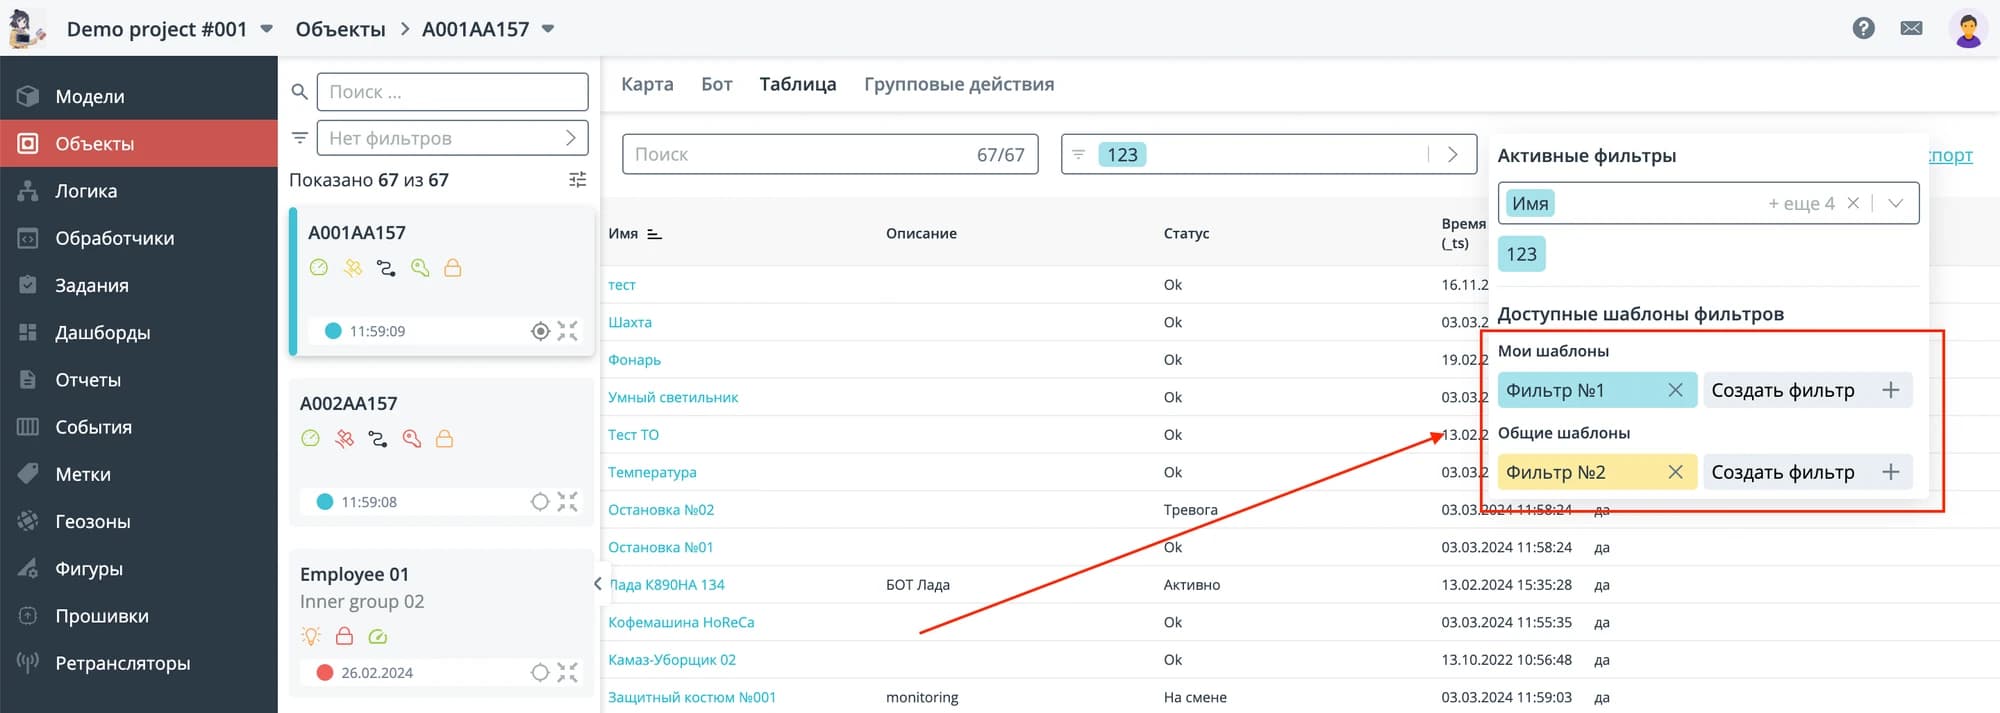Open the Групповые действия tab

point(959,84)
